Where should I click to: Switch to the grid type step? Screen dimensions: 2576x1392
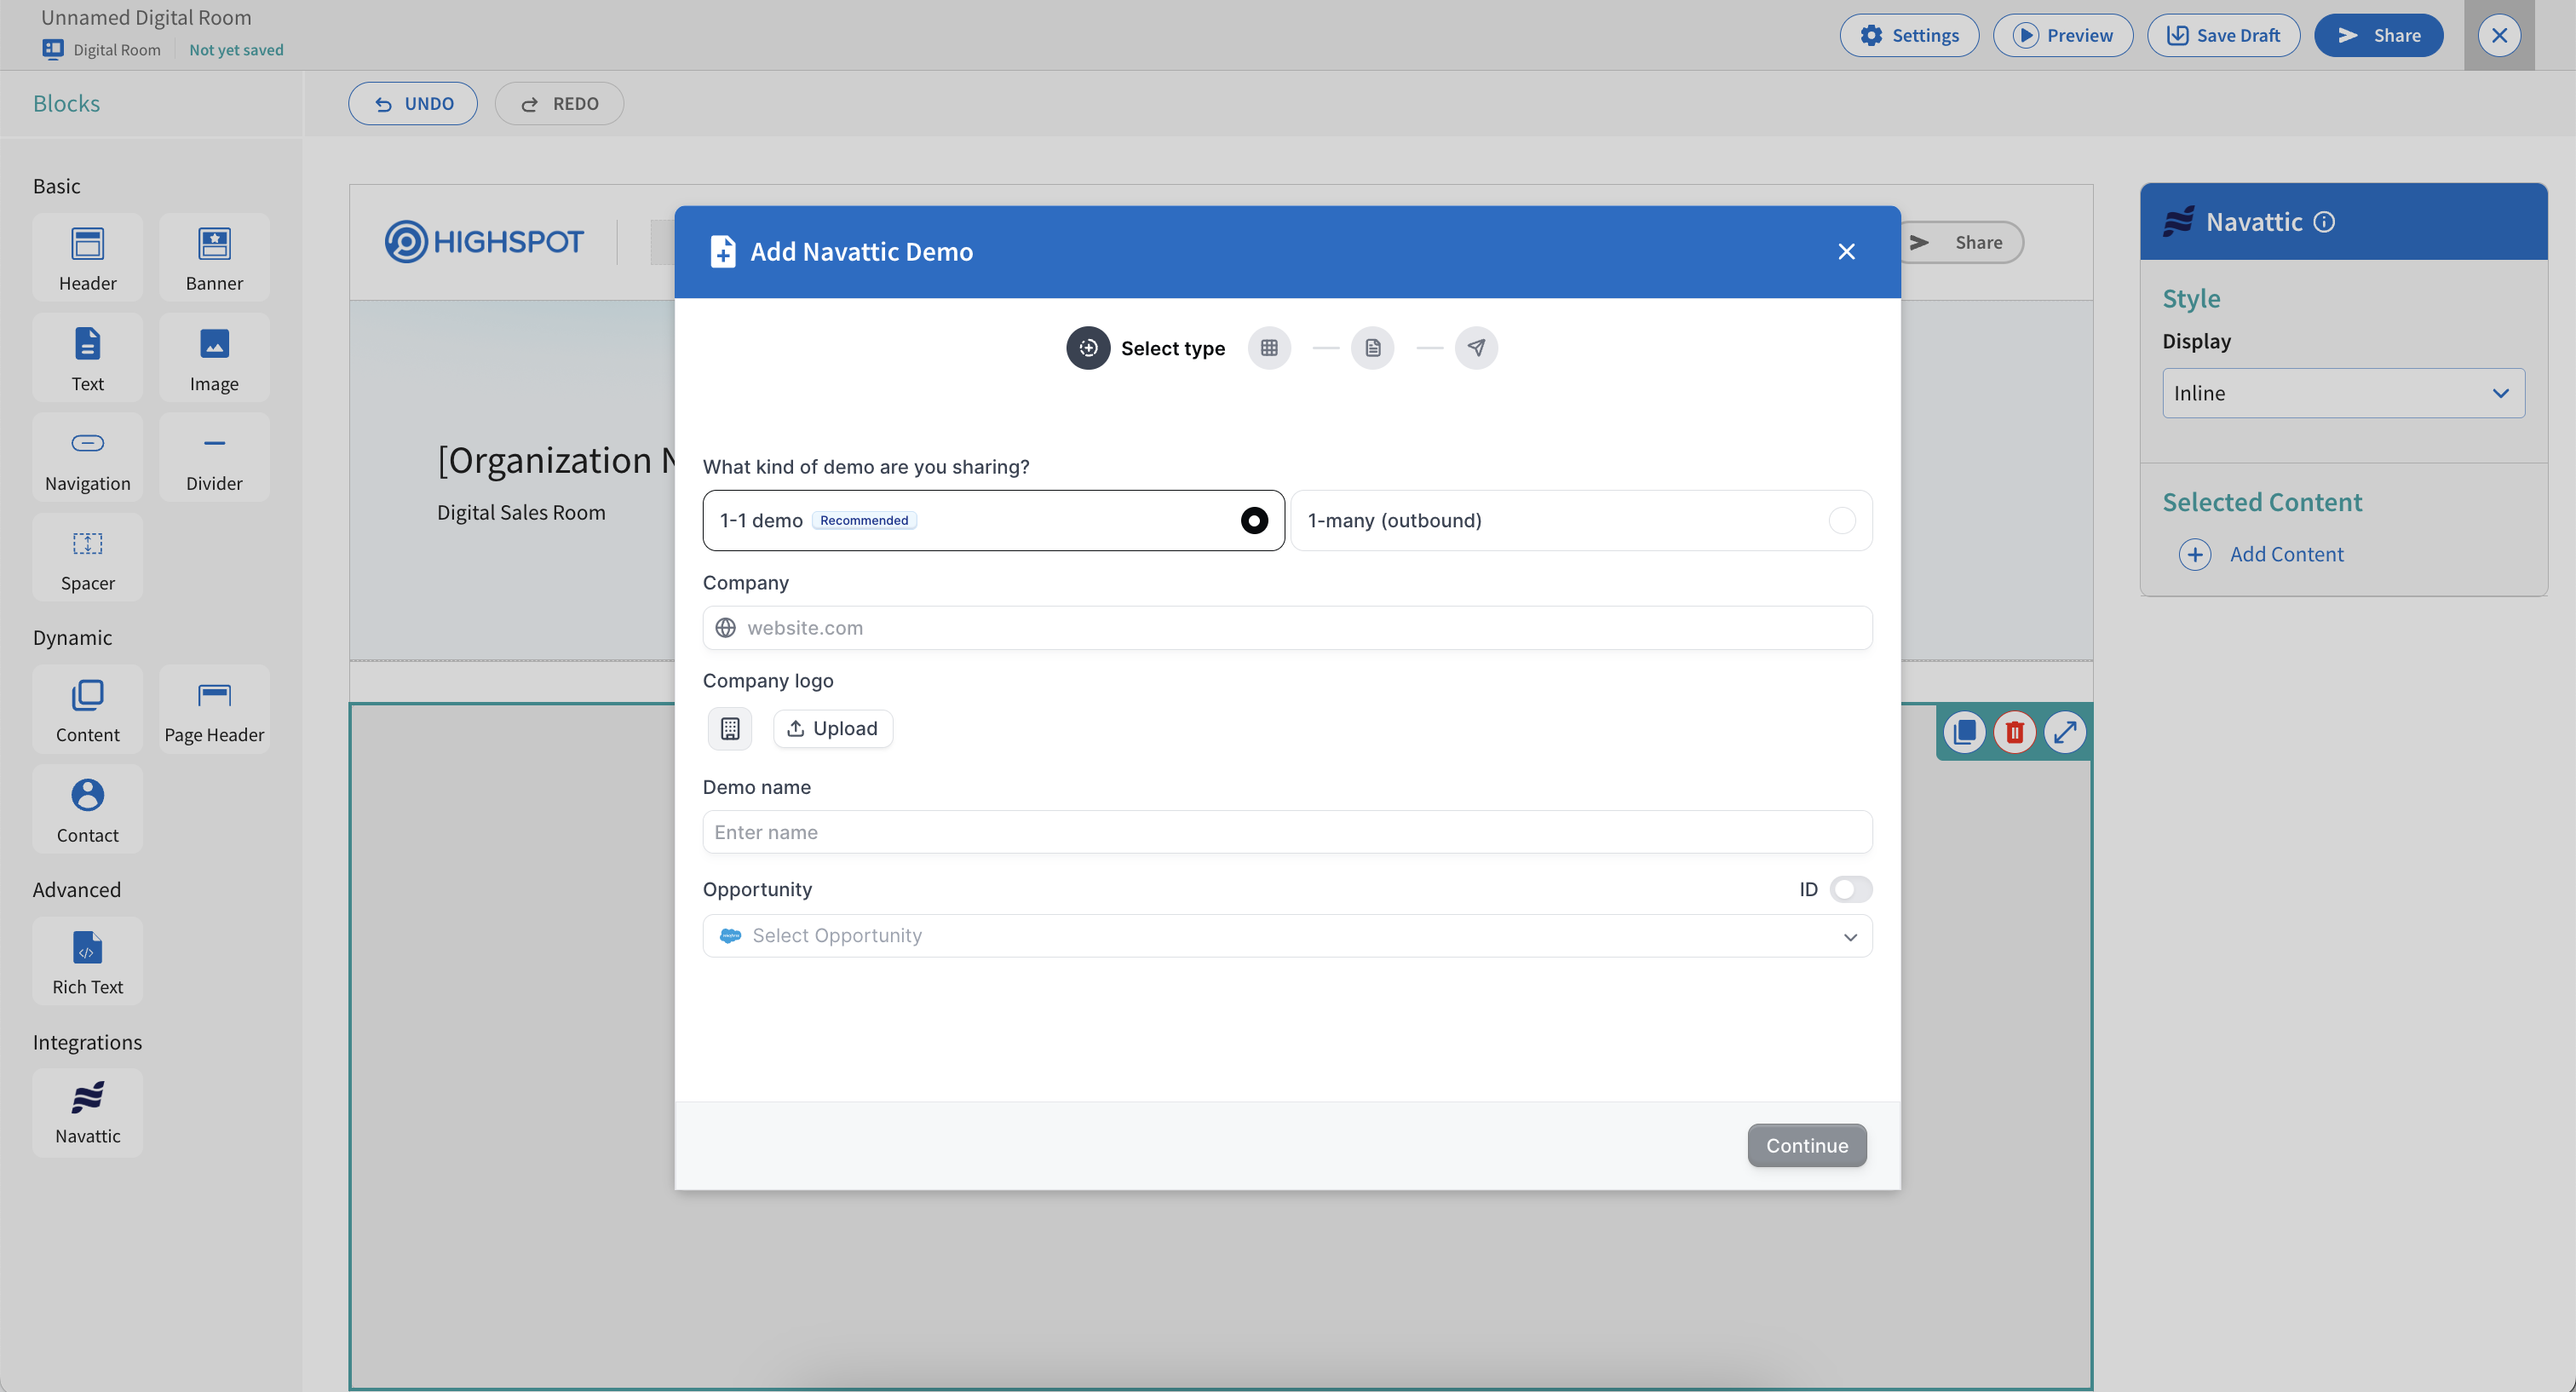1269,348
